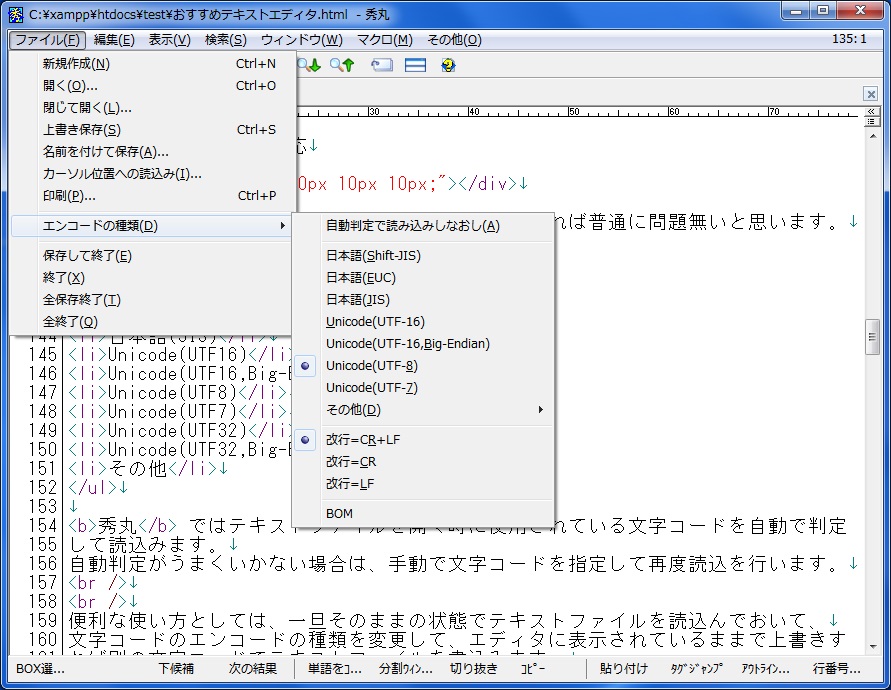Choose 保存して終了(E) menu entry
Viewport: 891px width, 690px height.
[152, 256]
